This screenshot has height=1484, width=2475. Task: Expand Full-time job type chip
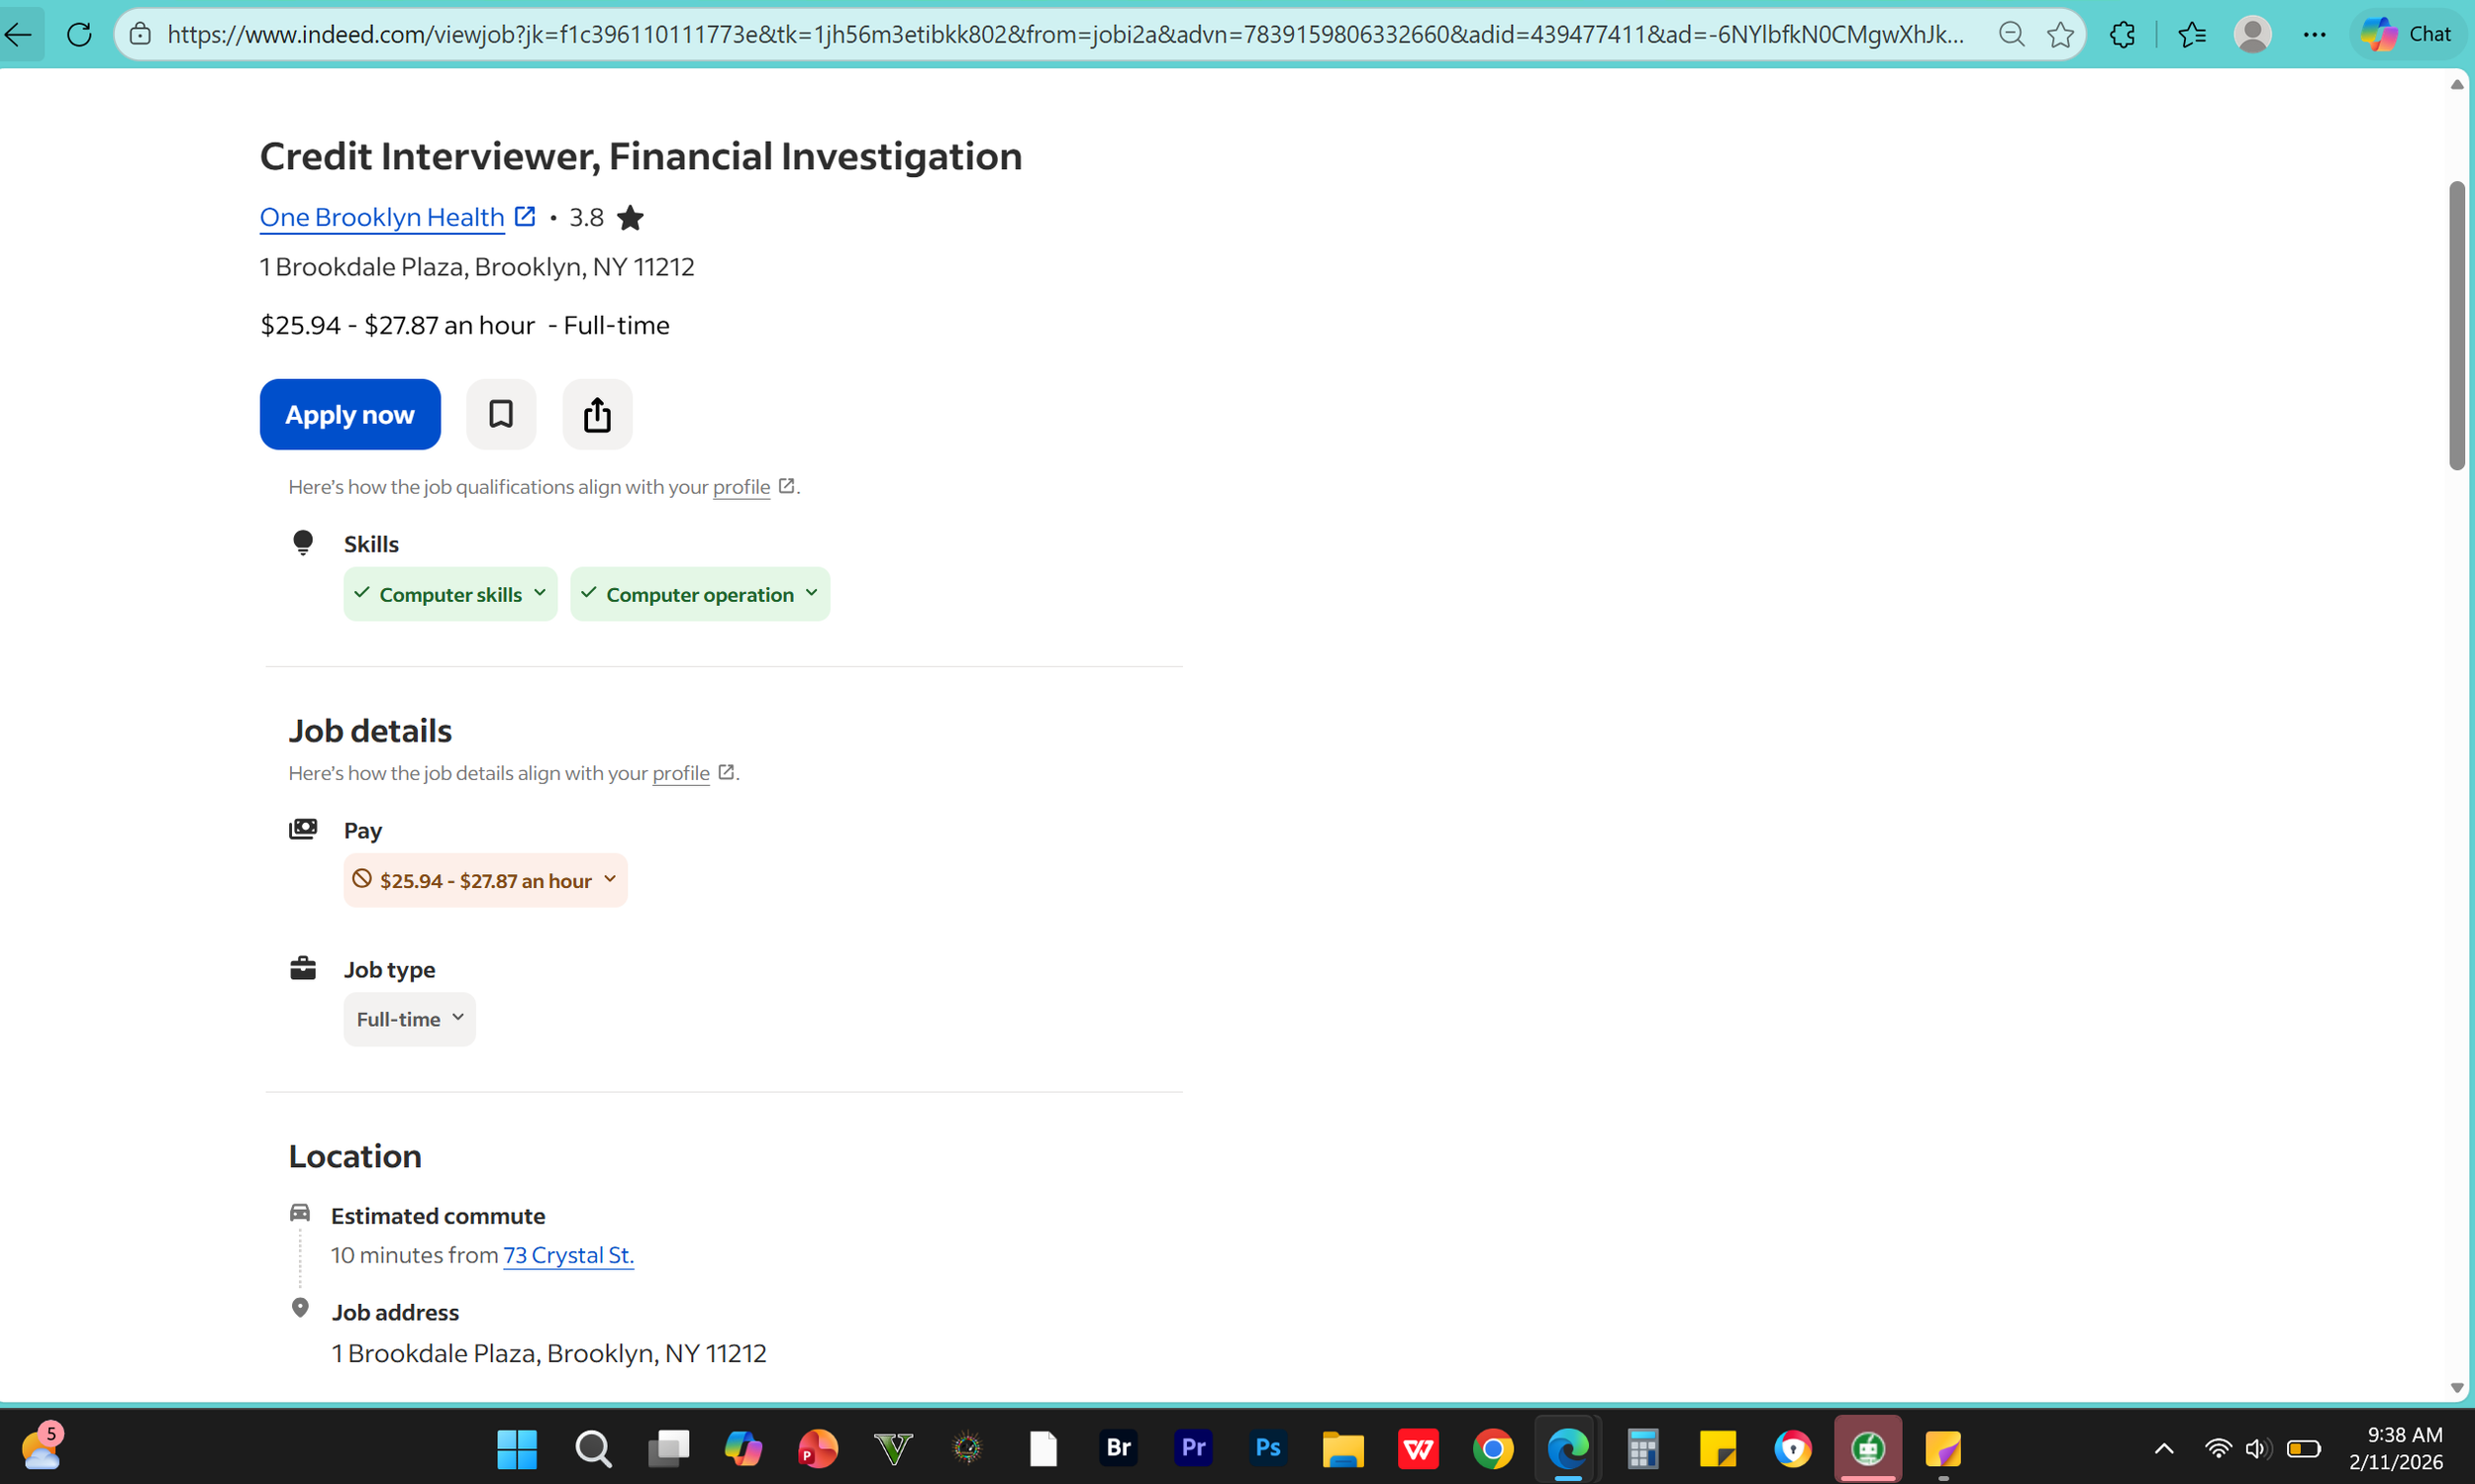(409, 1019)
